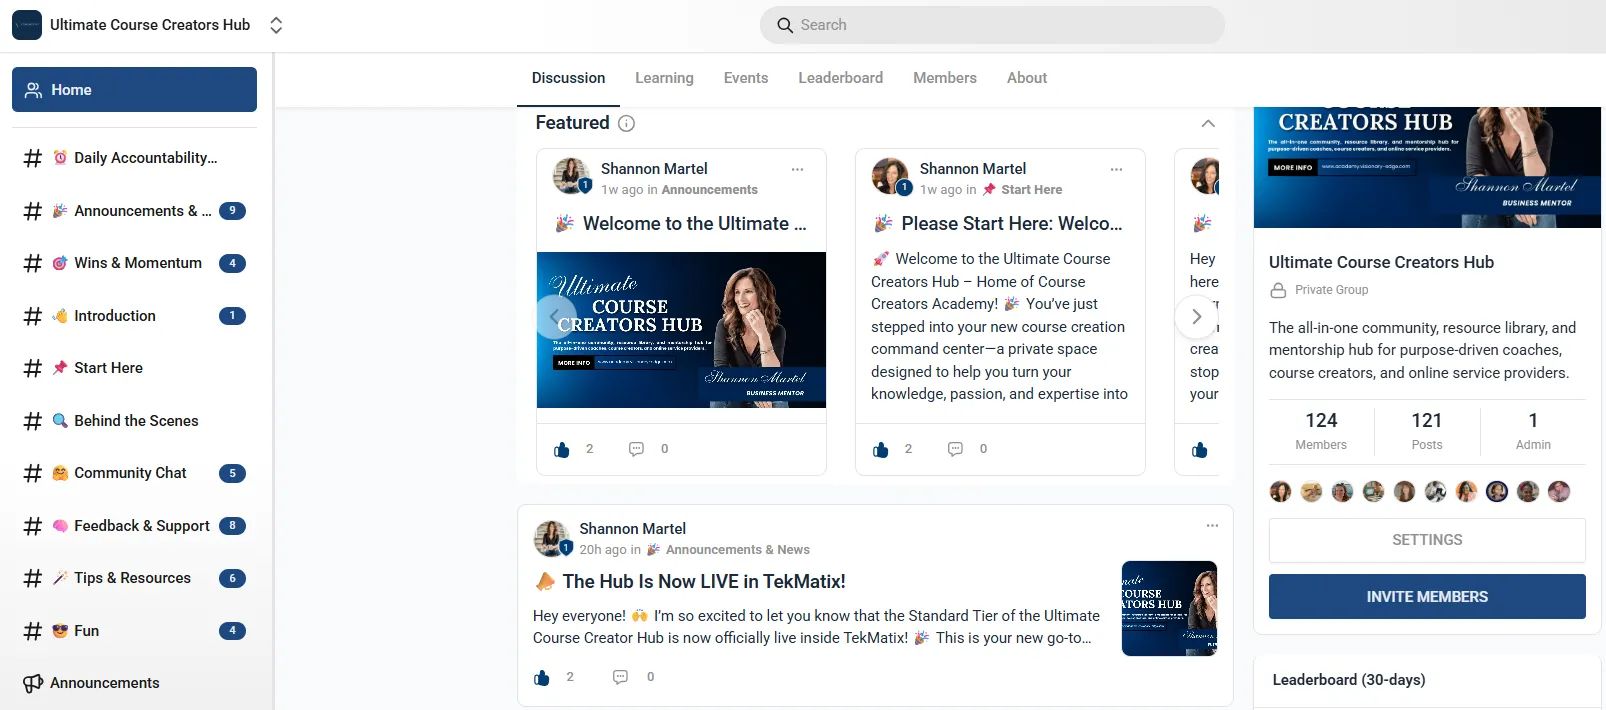Open the thumbnail on Hub Is Now LIVE post

click(1169, 608)
